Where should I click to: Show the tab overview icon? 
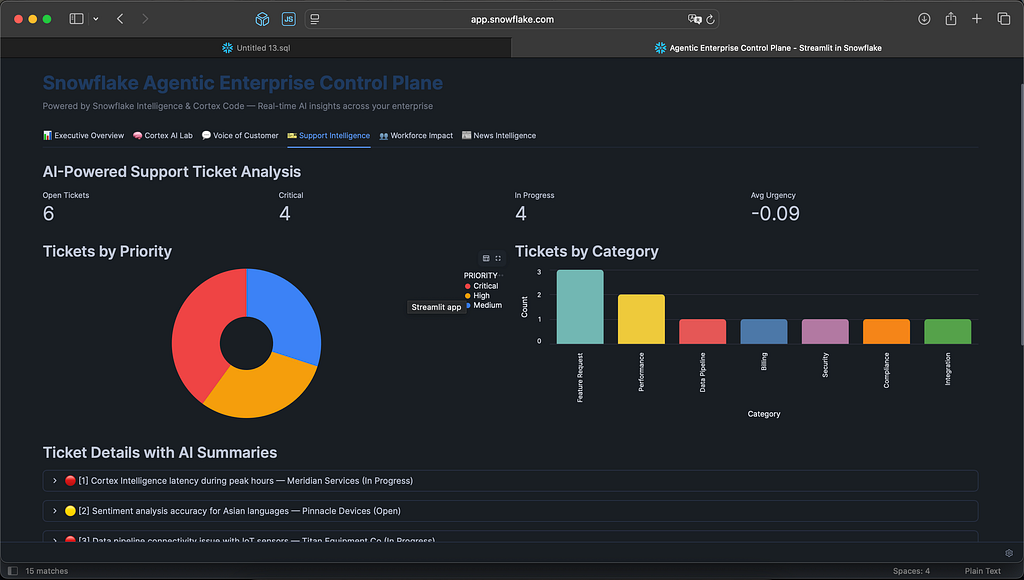[x=1004, y=19]
